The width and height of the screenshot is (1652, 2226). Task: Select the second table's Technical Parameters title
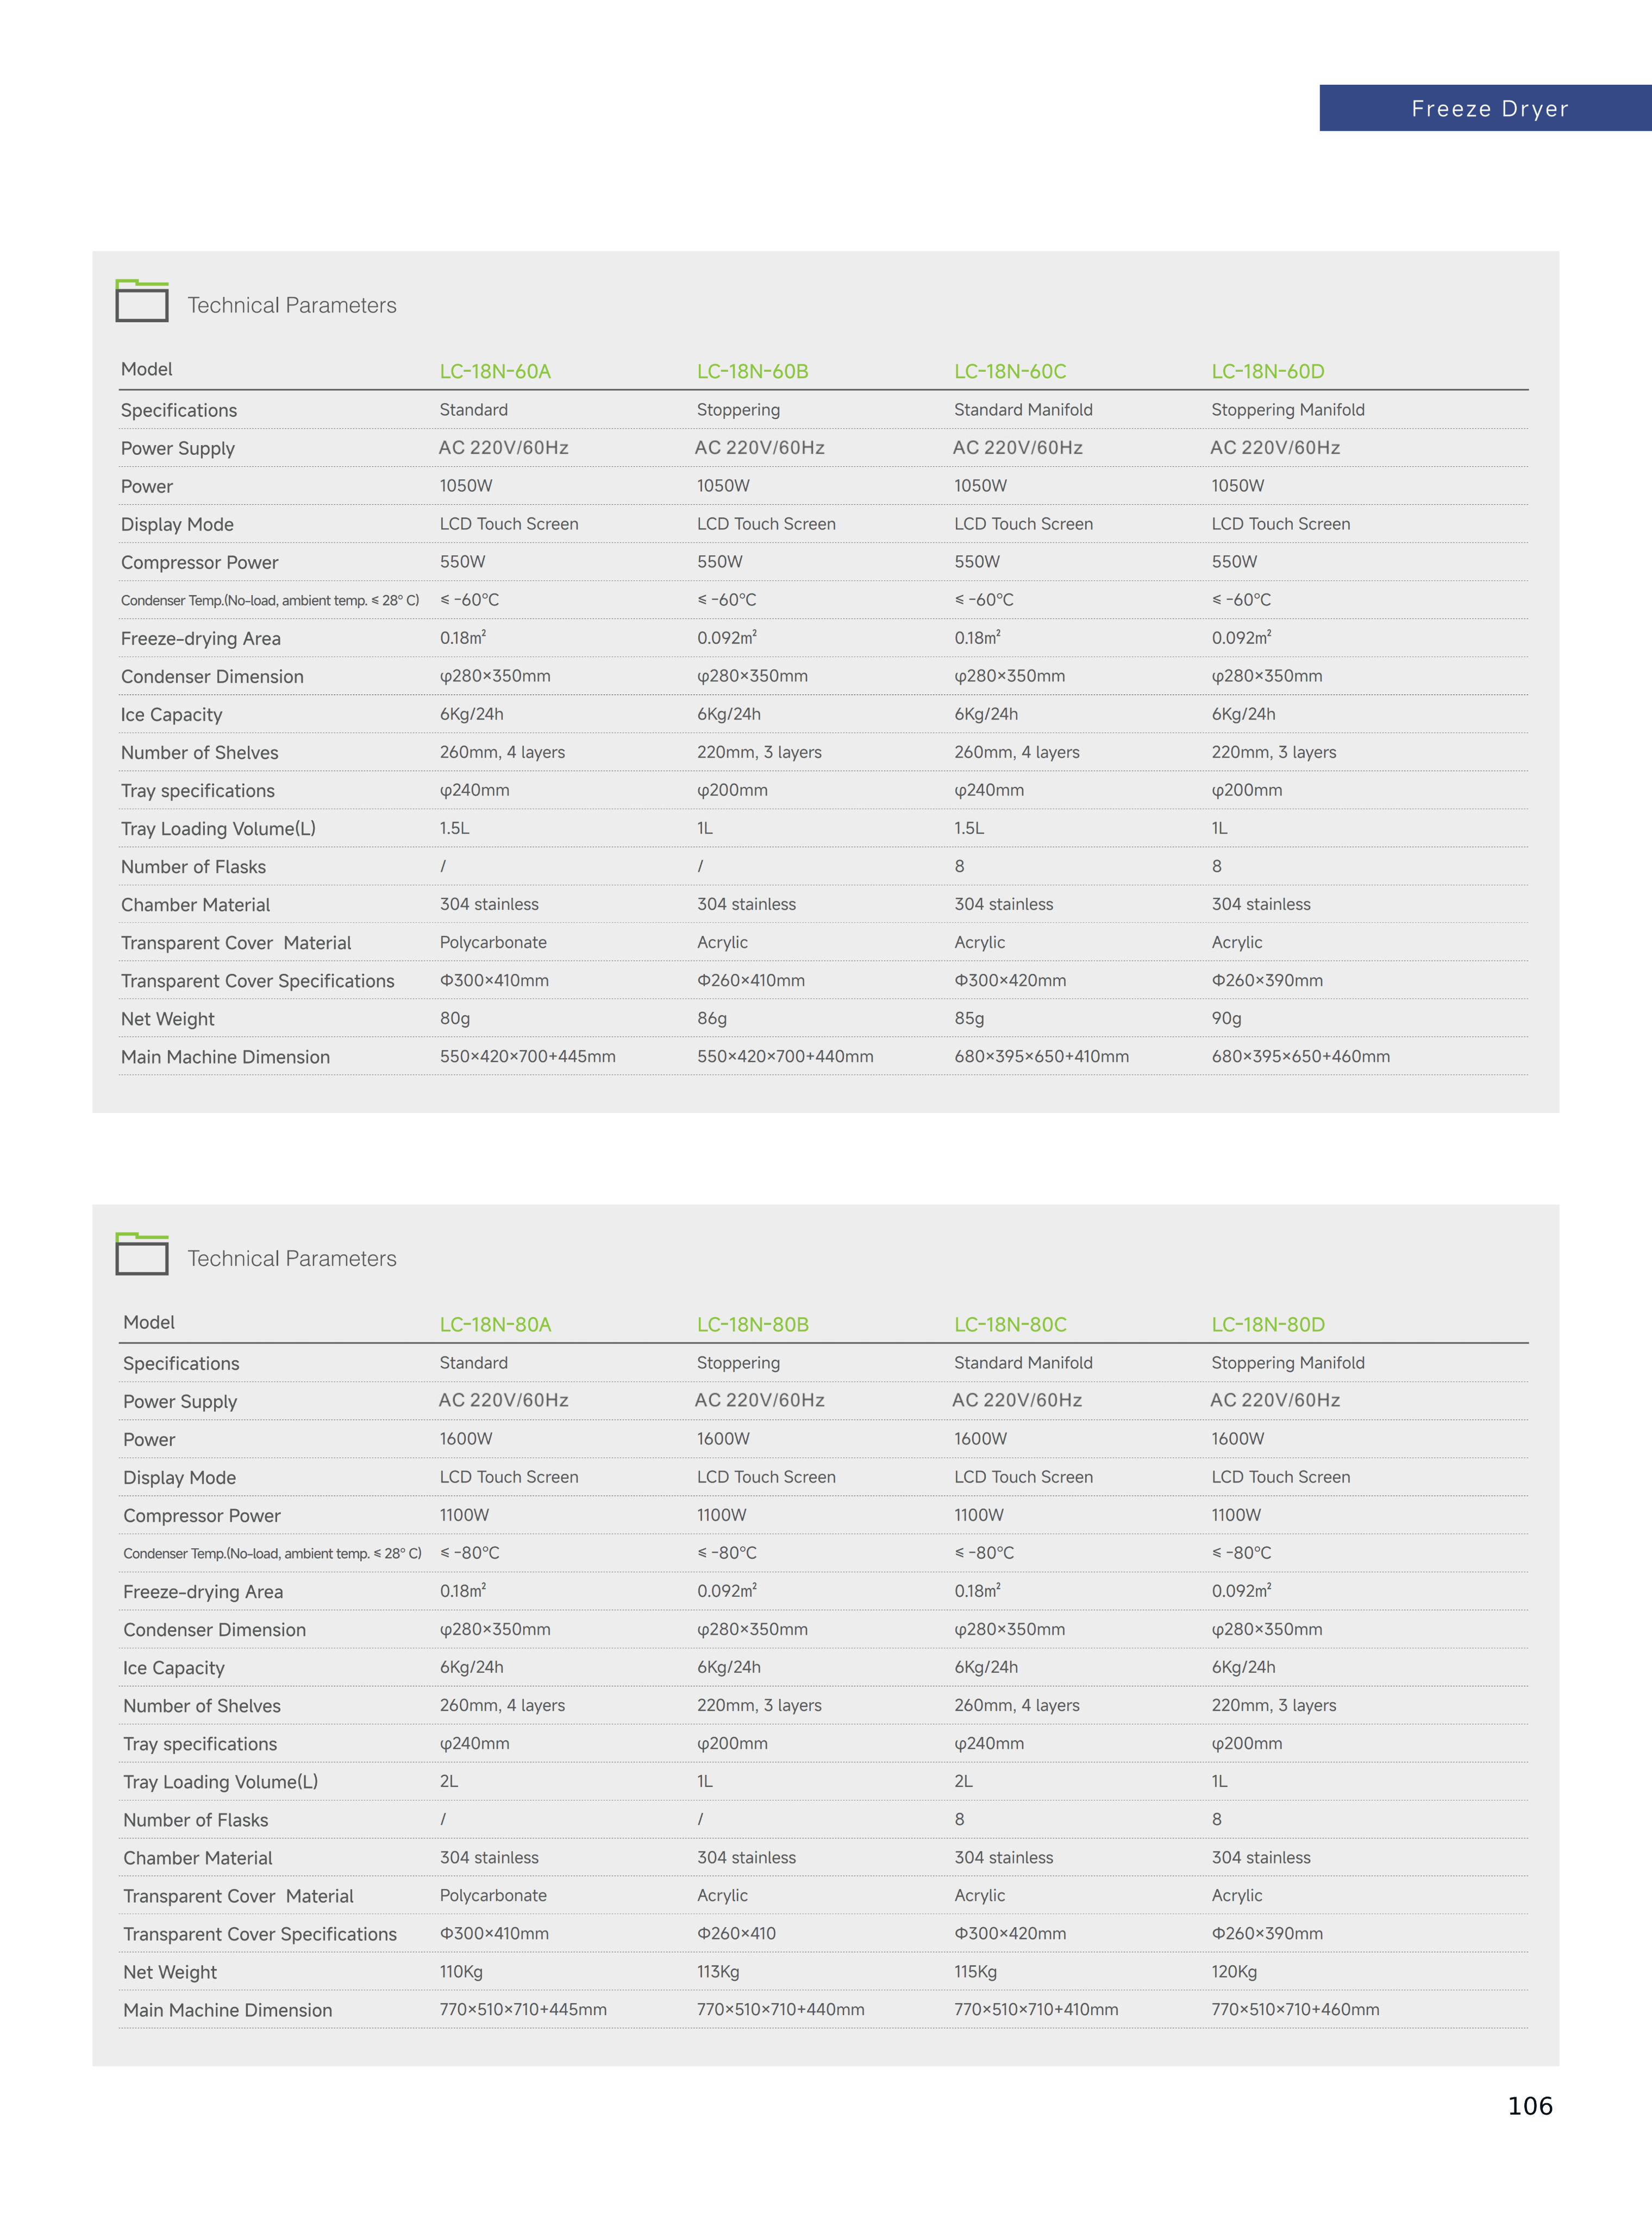[292, 1258]
